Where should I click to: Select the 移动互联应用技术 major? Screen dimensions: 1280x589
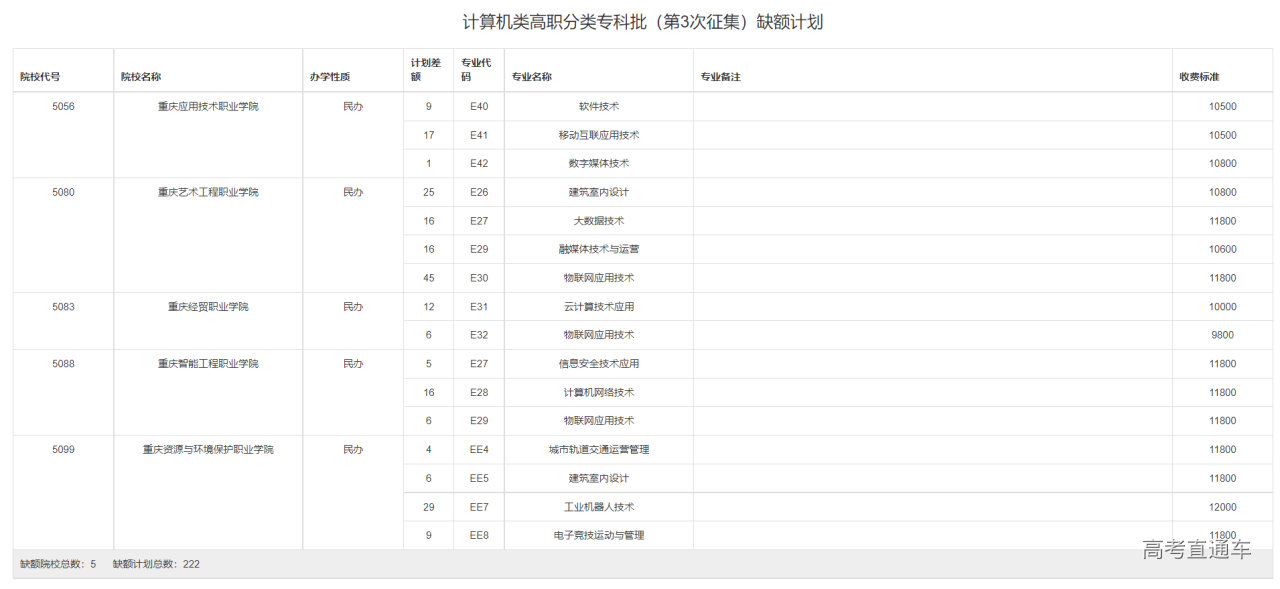pos(598,135)
